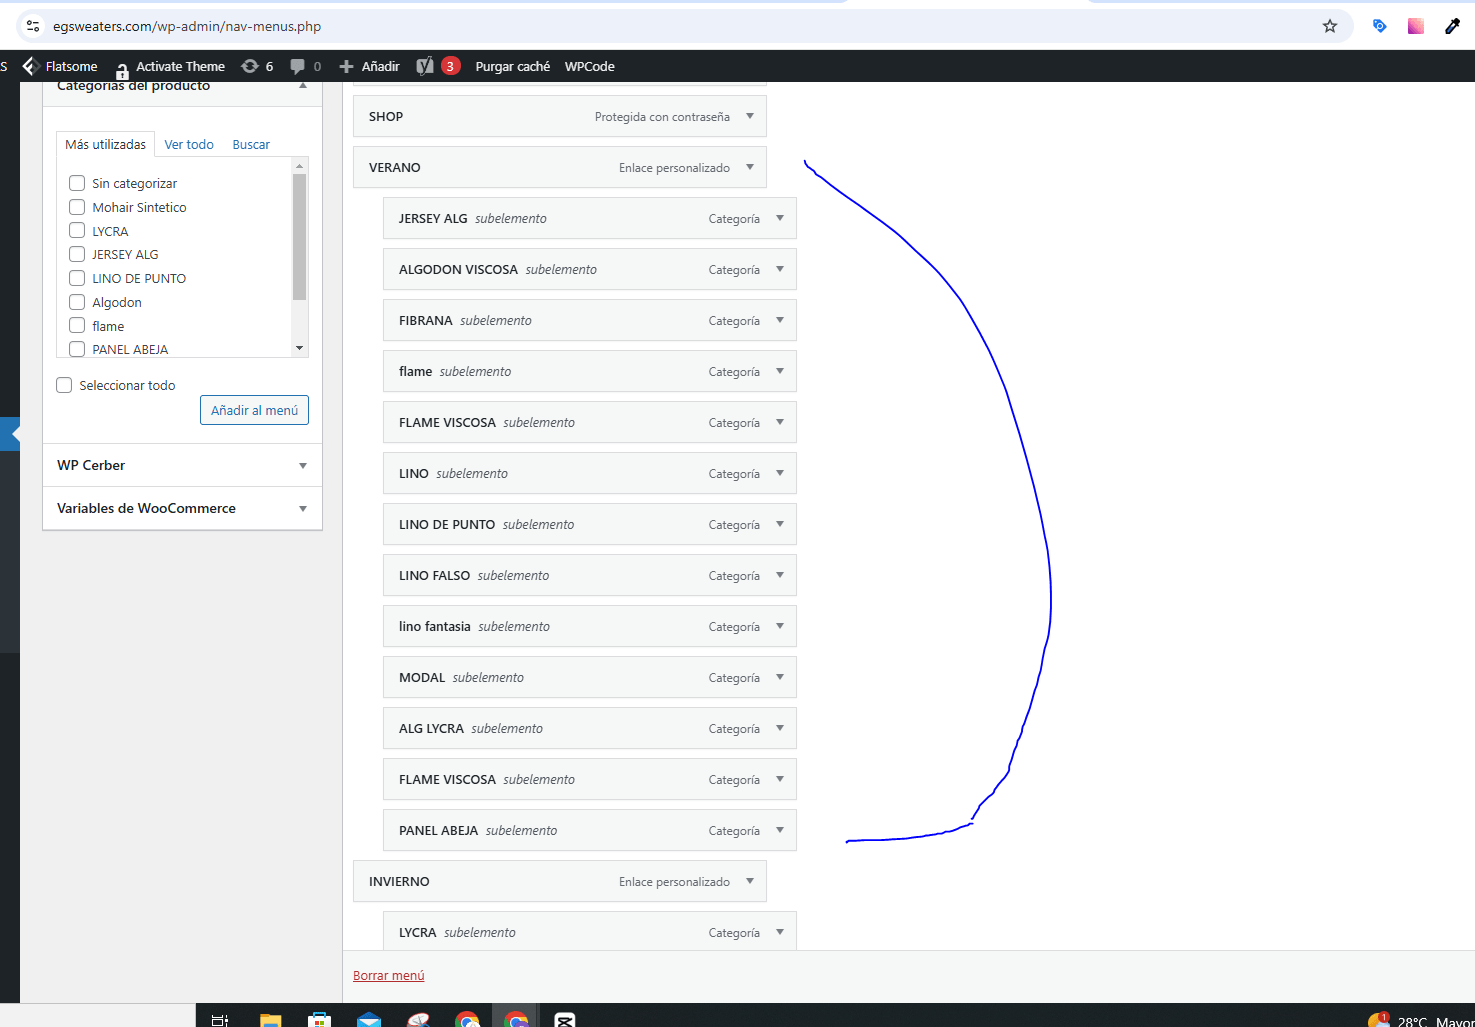
Task: Open Microsoft Store from the taskbar
Action: 319,1019
